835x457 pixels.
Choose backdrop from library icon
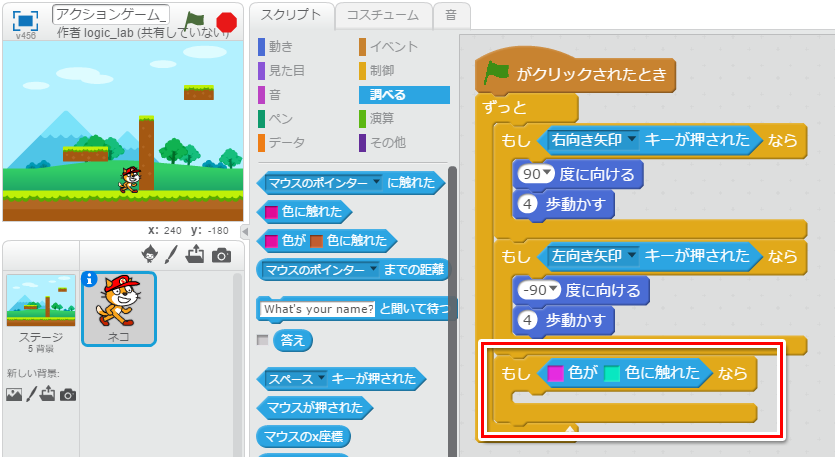[14, 394]
